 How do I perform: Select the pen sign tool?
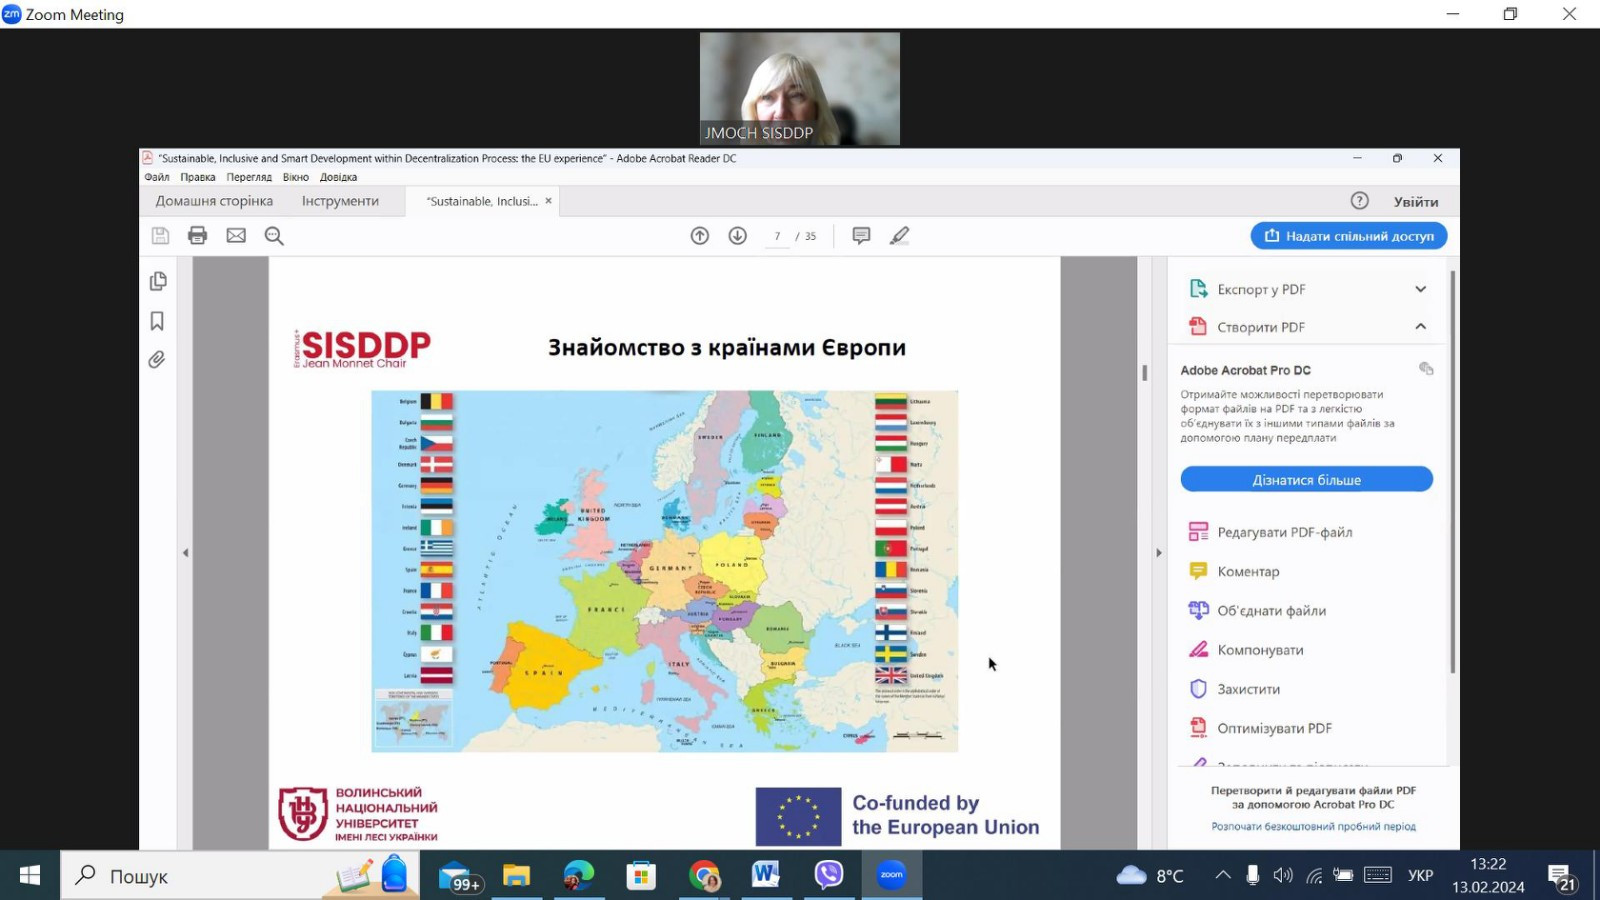tap(900, 236)
